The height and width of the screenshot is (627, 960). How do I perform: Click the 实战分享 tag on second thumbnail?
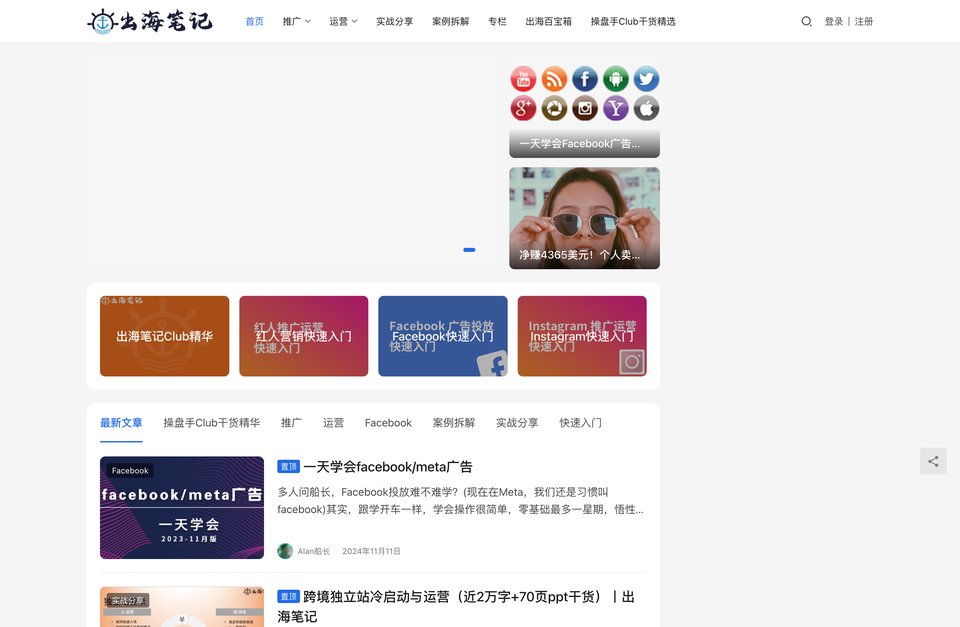tap(128, 601)
